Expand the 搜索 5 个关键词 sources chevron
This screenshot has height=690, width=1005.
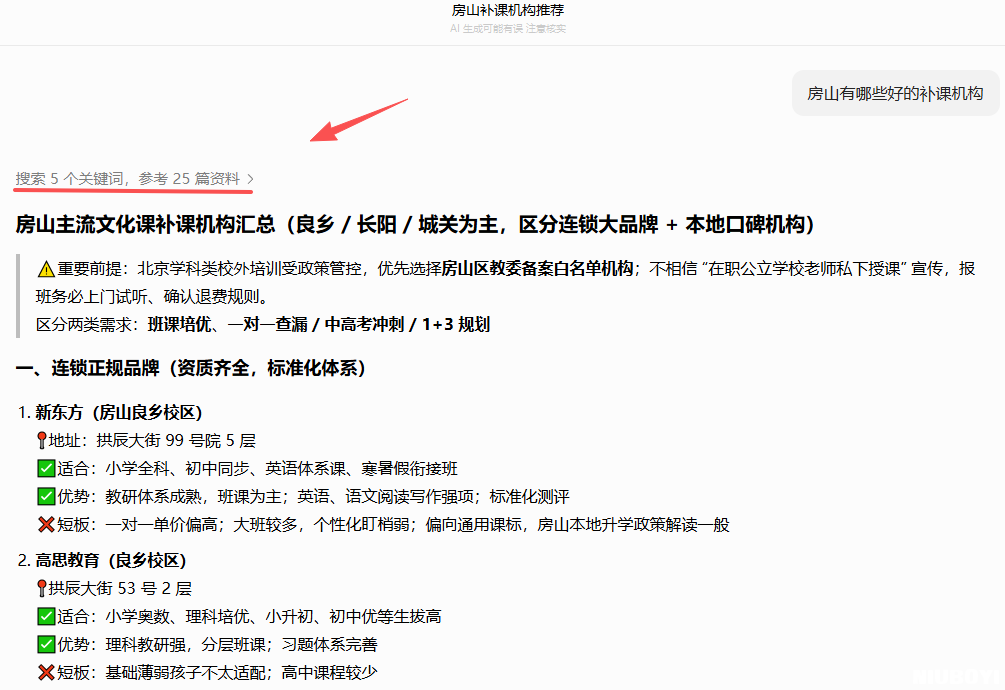pyautogui.click(x=251, y=179)
